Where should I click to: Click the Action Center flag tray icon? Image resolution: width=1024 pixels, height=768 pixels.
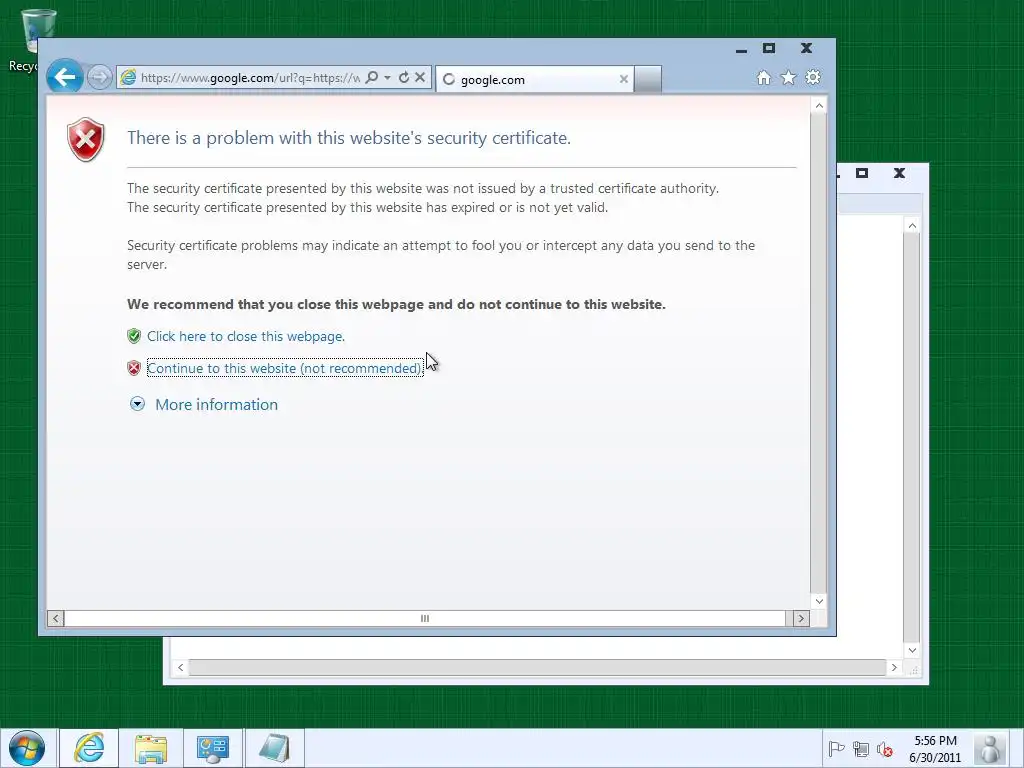[x=836, y=749]
